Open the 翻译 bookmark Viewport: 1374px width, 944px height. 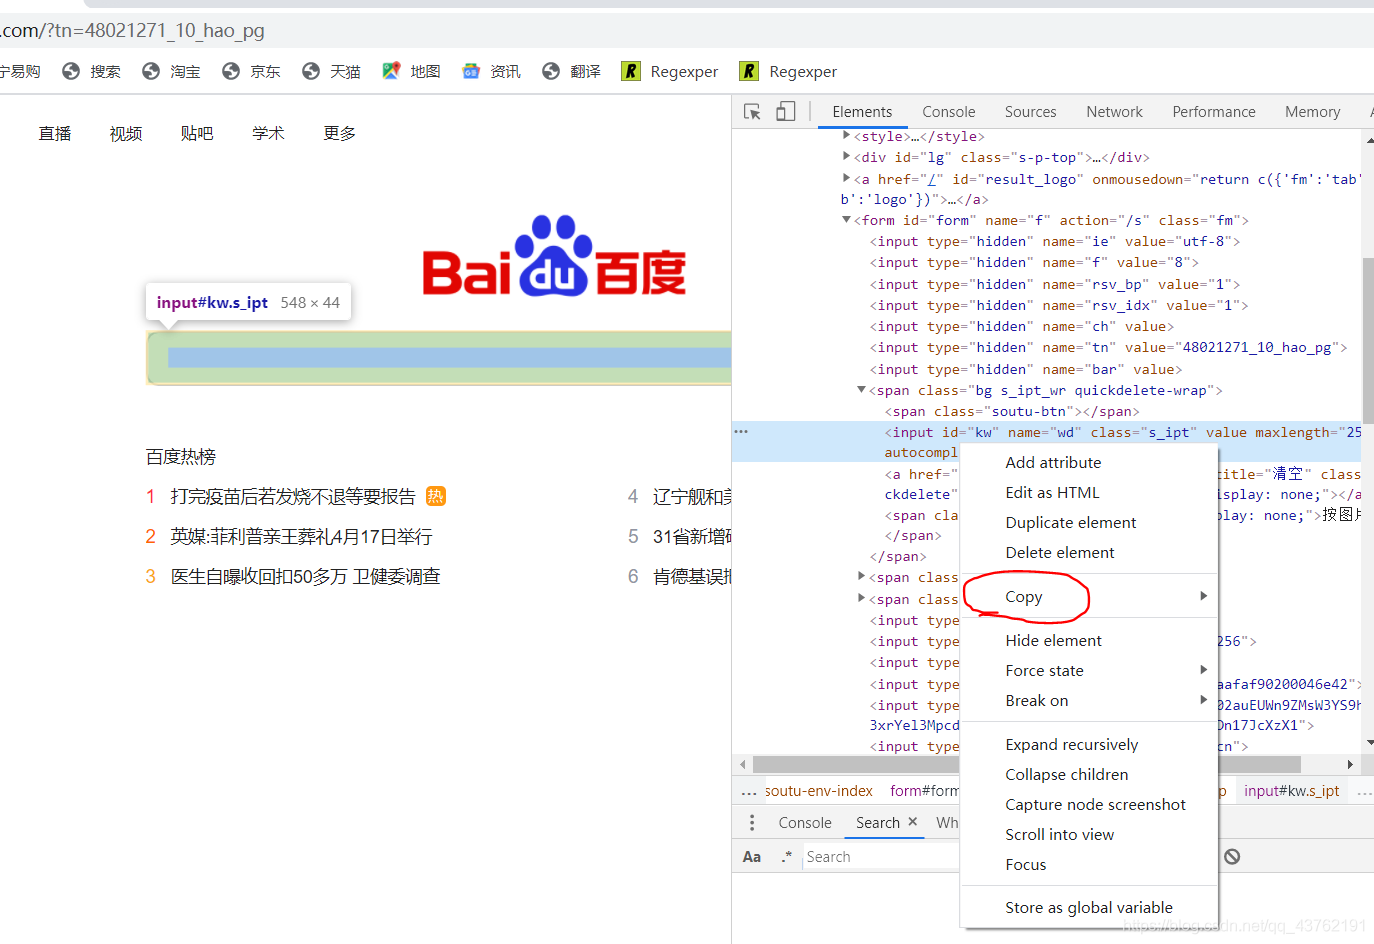click(x=572, y=71)
